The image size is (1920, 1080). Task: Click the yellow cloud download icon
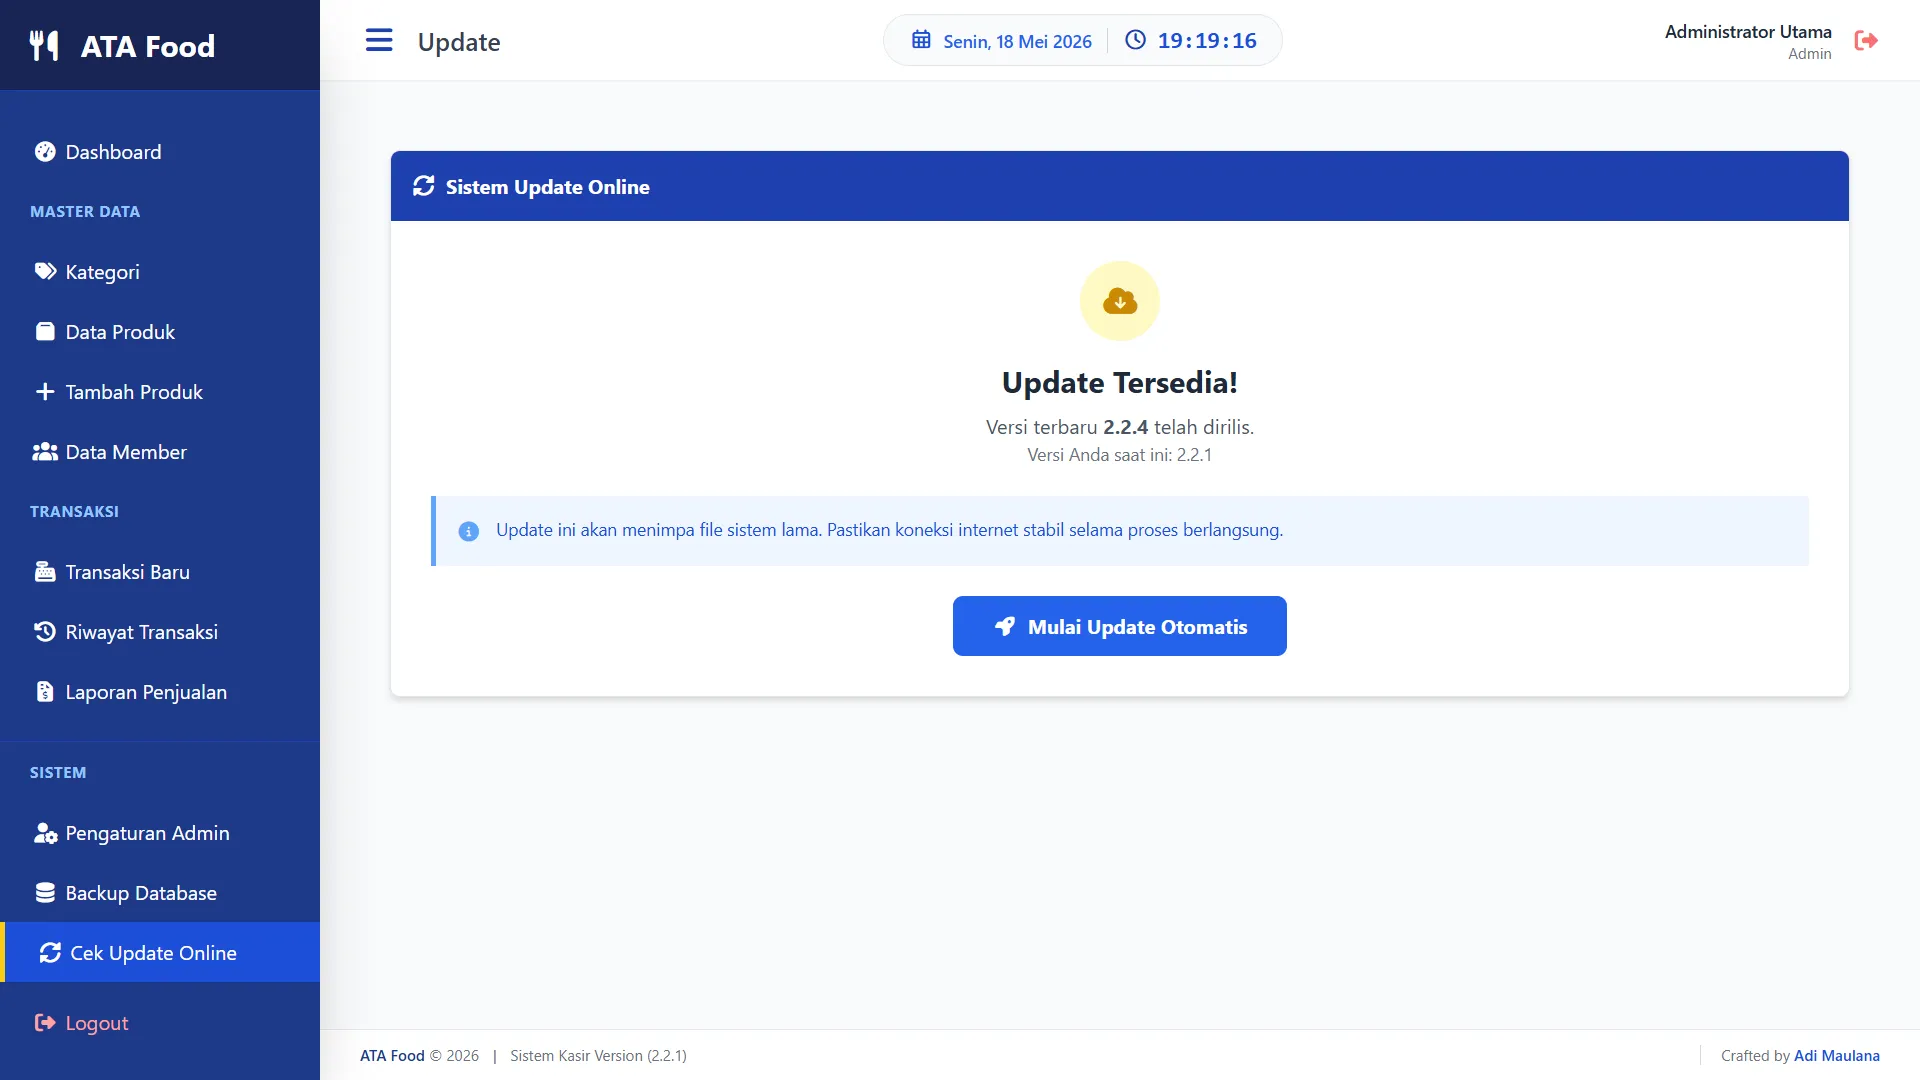click(1120, 301)
